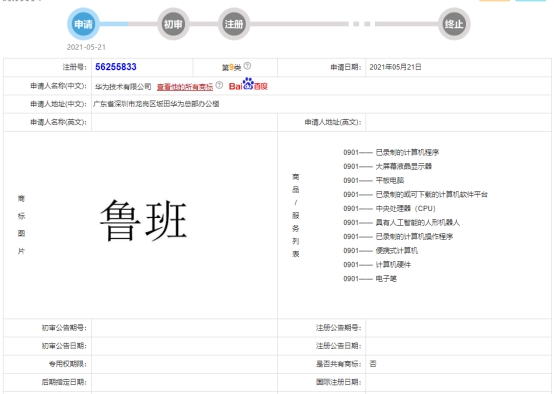Select goods item 具有人工智能的人形机器人
This screenshot has width=554, height=394.
(418, 223)
